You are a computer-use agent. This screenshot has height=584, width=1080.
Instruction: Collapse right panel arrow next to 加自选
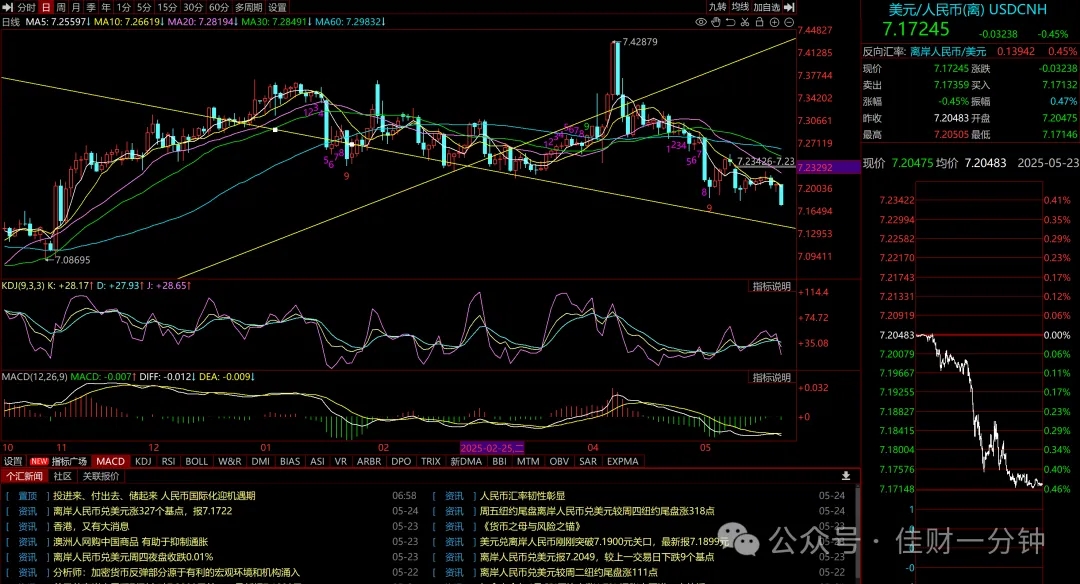click(x=789, y=7)
